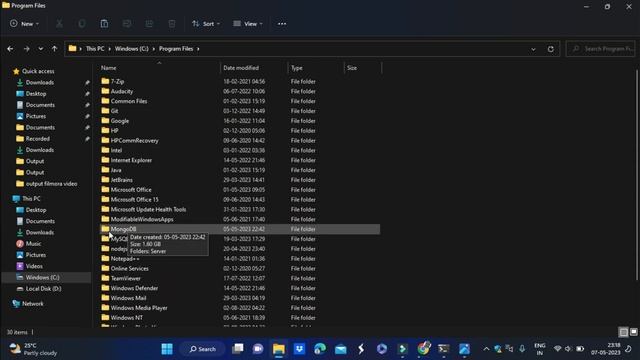Switch to details view layout icon
640x360 pixels.
tap(623, 332)
